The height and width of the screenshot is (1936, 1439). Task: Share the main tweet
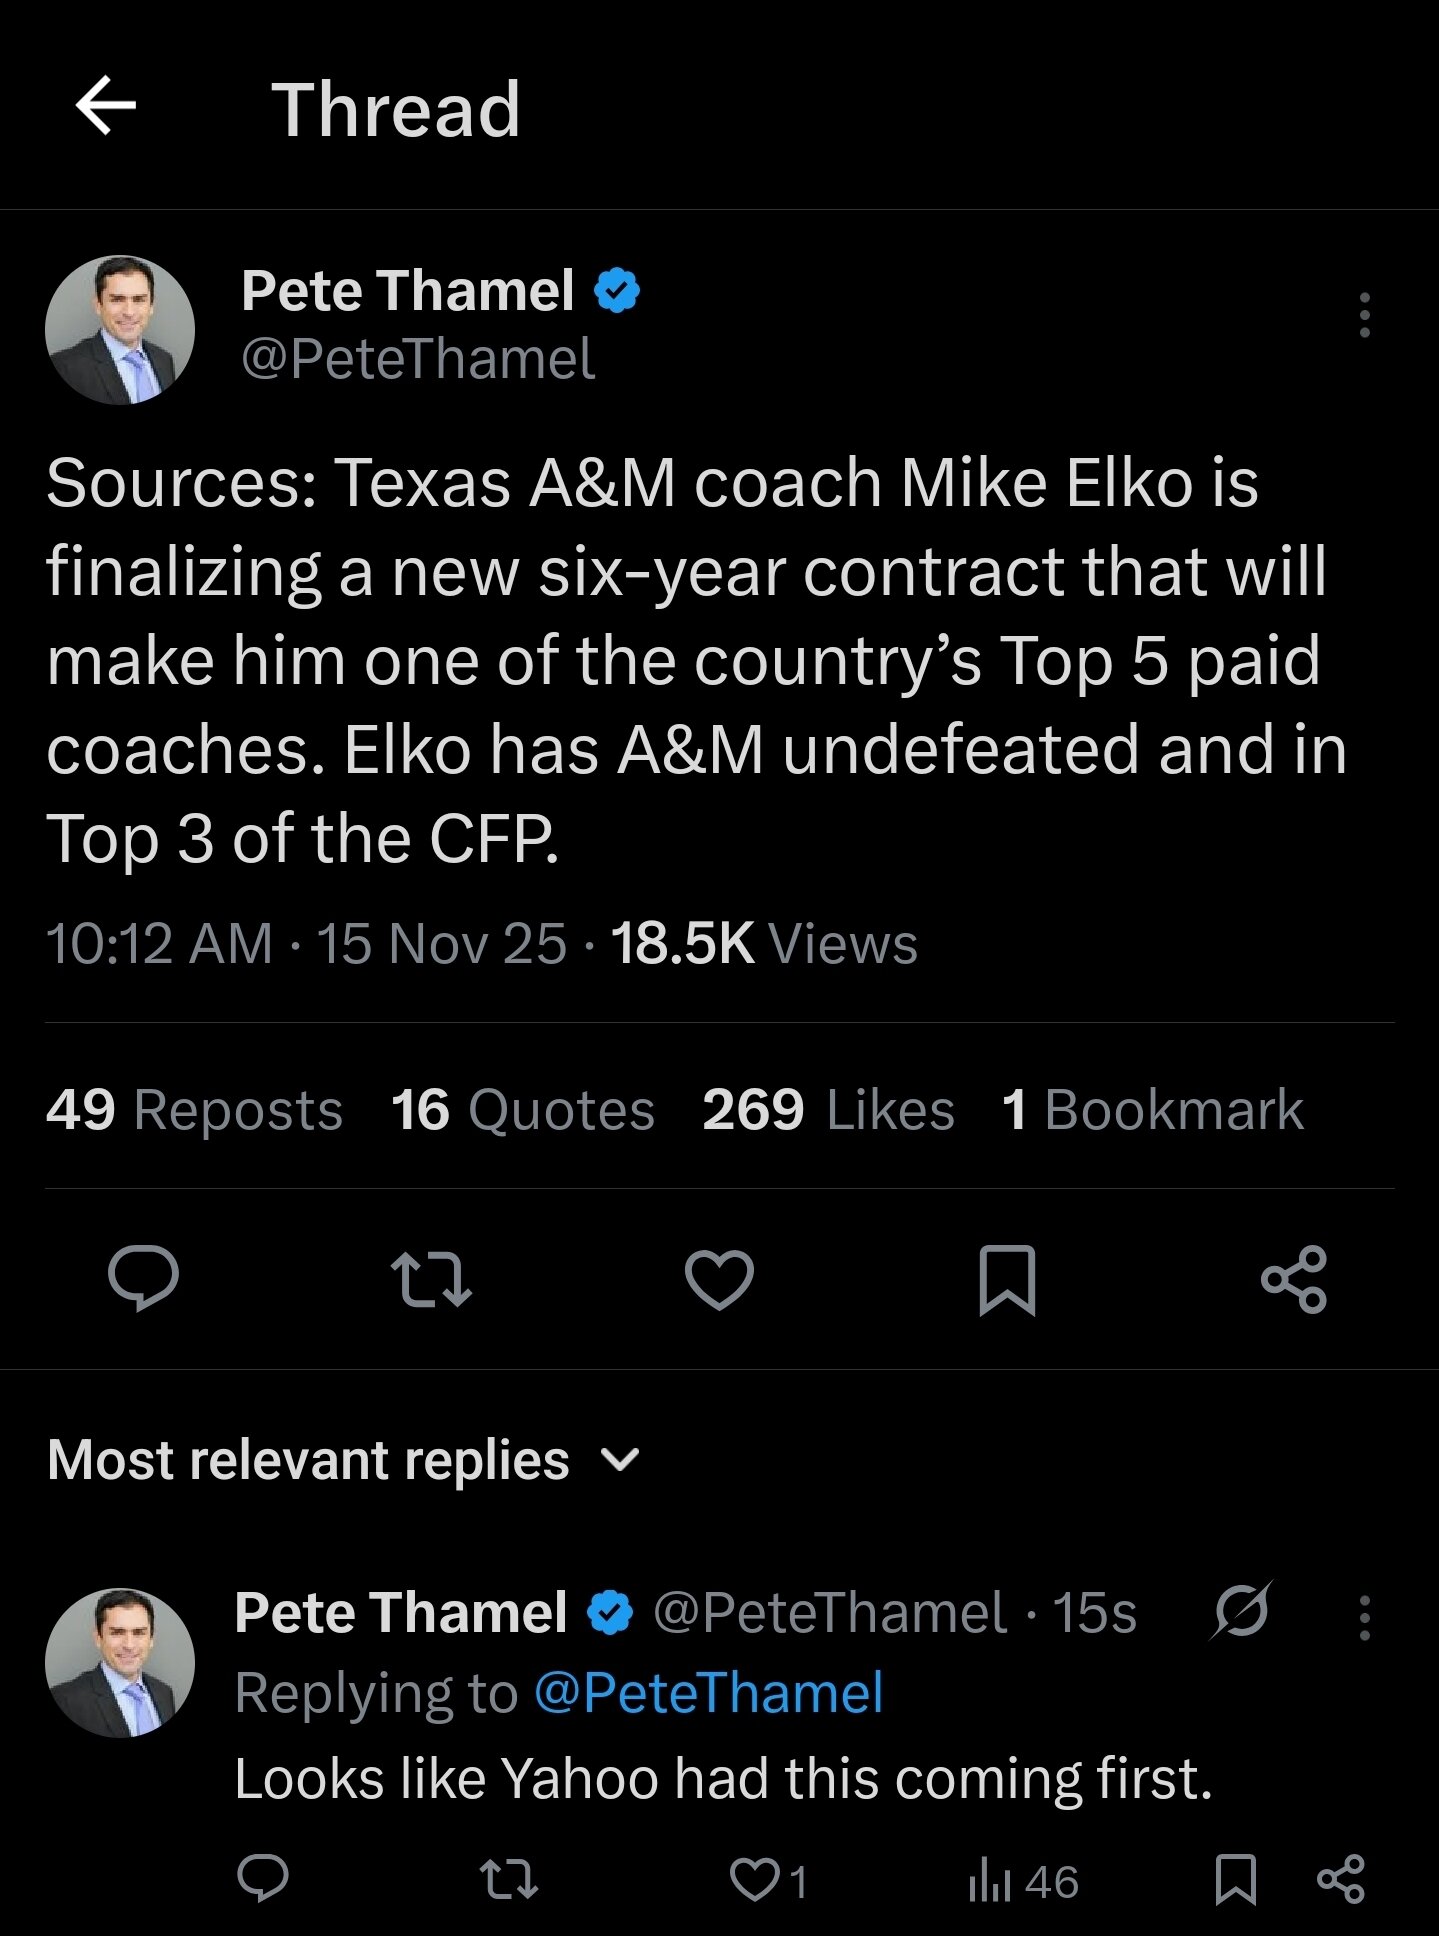coord(1294,1279)
